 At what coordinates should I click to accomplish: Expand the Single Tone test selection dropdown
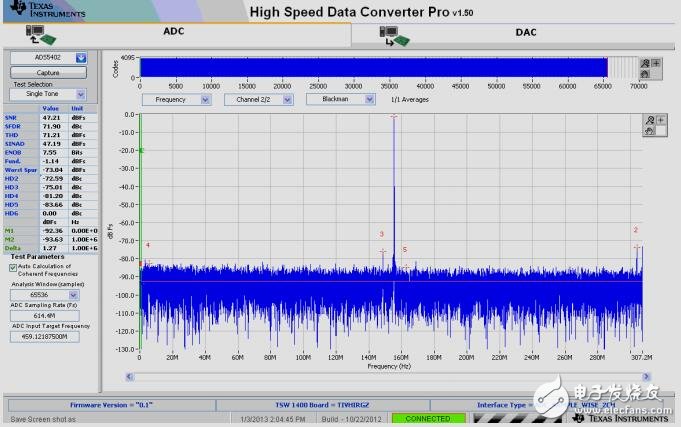[80, 94]
